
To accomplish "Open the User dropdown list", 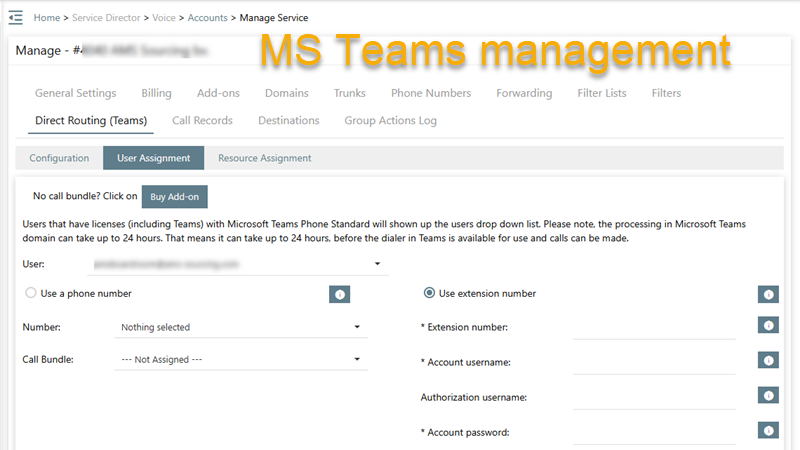I will tap(238, 264).
